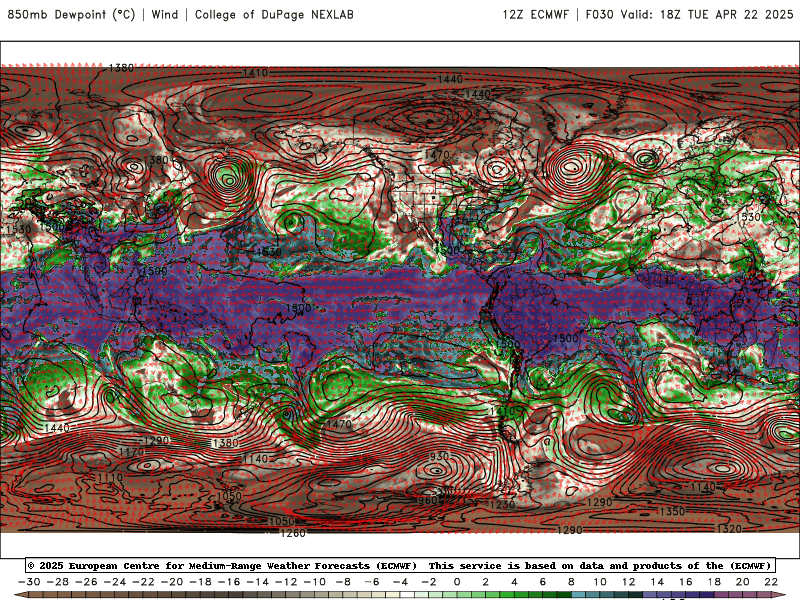Click the 1230 contour label on the map
The height and width of the screenshot is (600, 800).
point(502,505)
